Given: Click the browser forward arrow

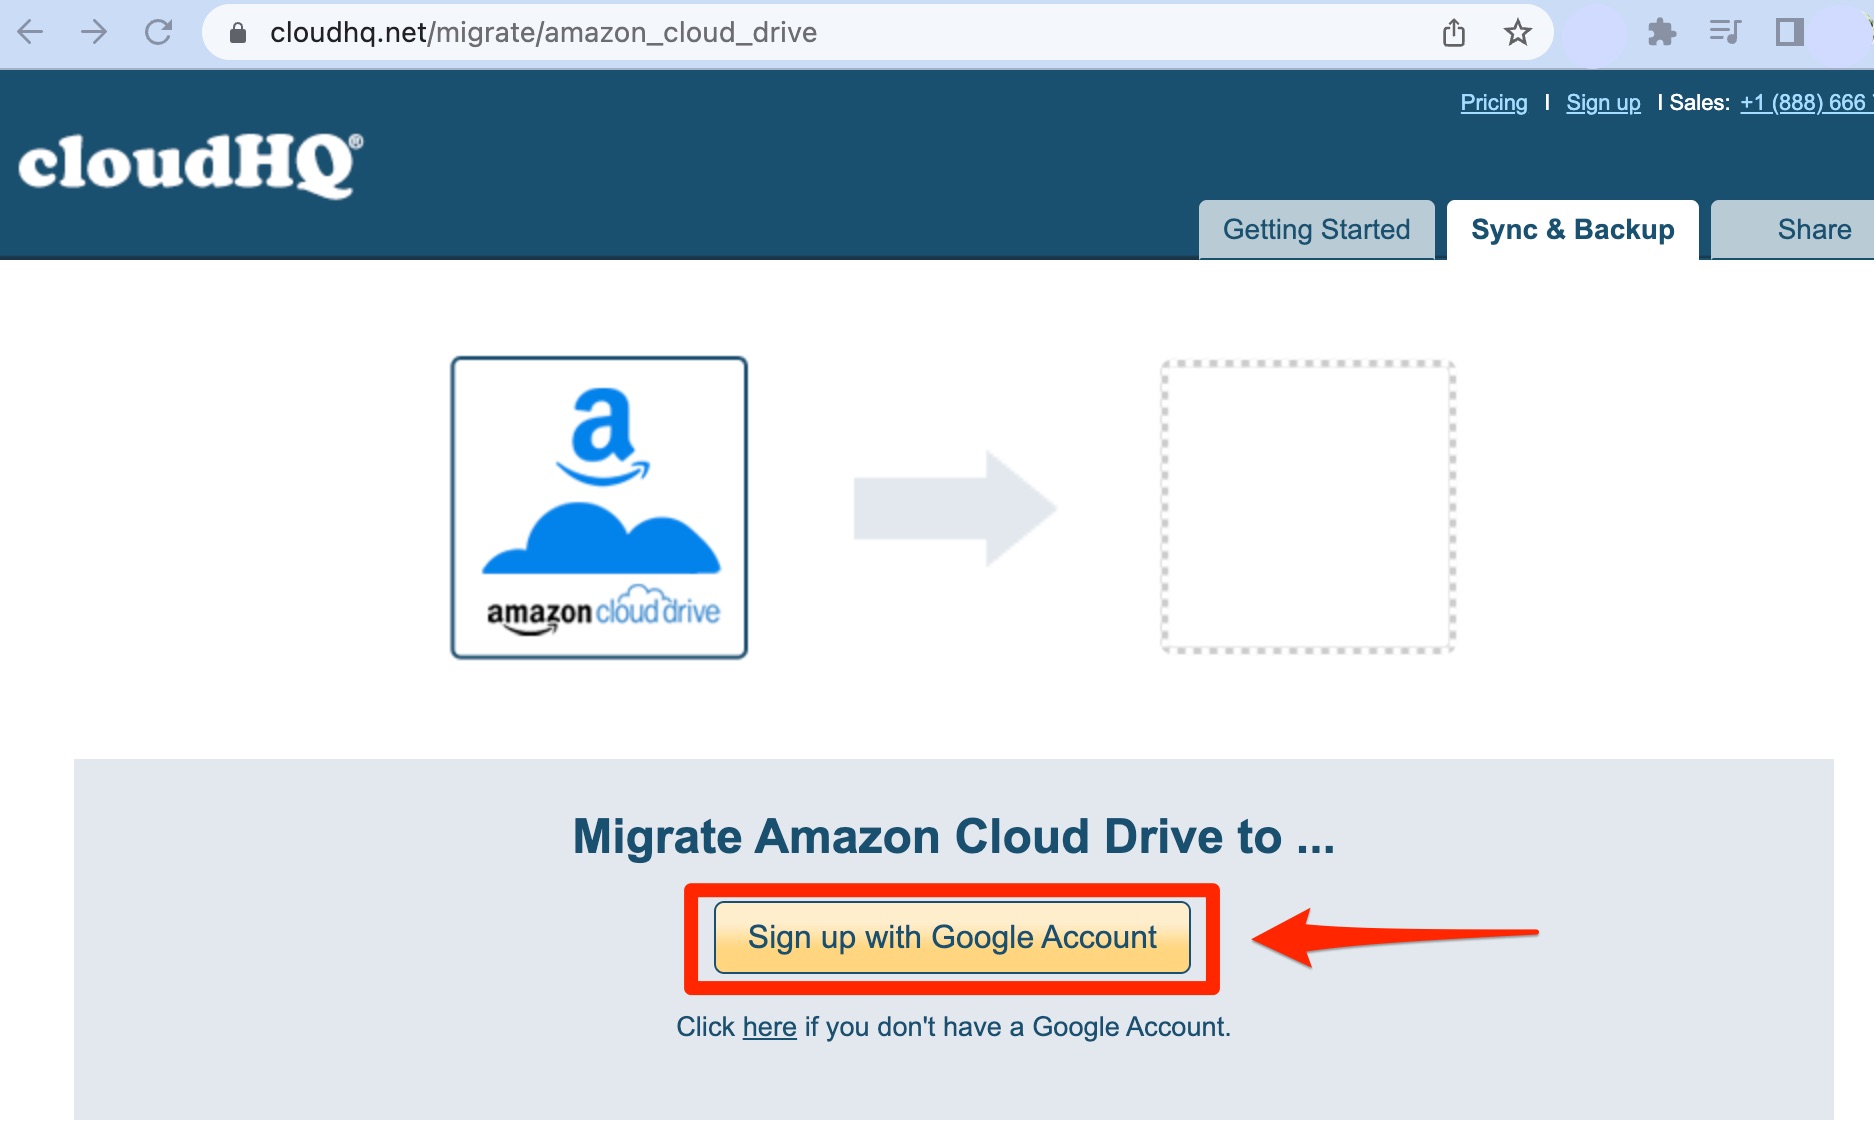Looking at the screenshot, I should 96,31.
